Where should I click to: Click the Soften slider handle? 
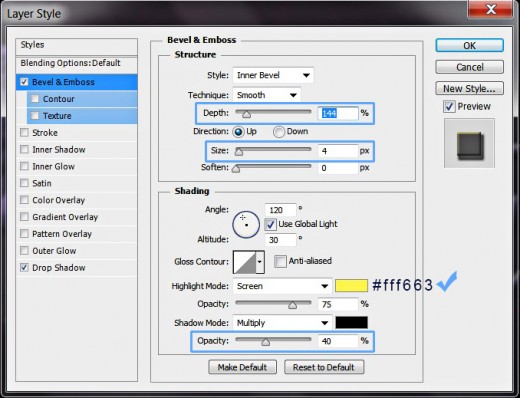[x=236, y=169]
